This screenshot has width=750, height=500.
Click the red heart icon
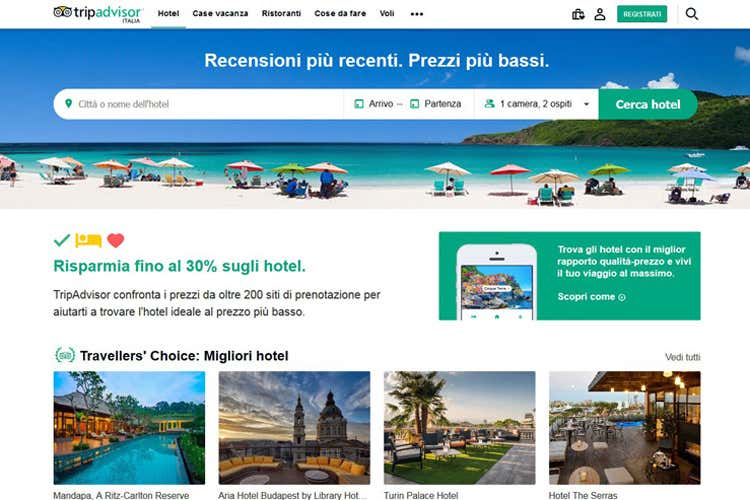(x=115, y=240)
